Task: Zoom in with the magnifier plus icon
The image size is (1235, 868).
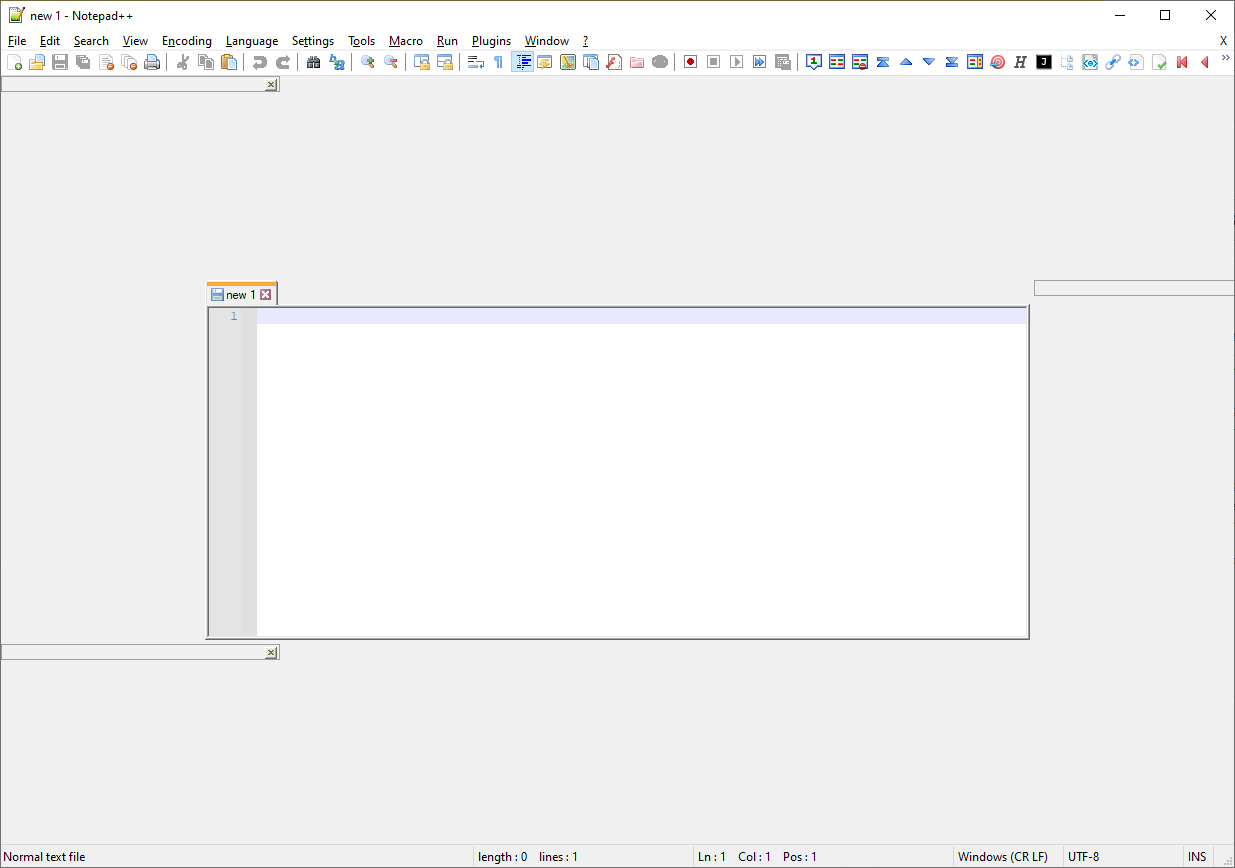Action: click(x=368, y=62)
